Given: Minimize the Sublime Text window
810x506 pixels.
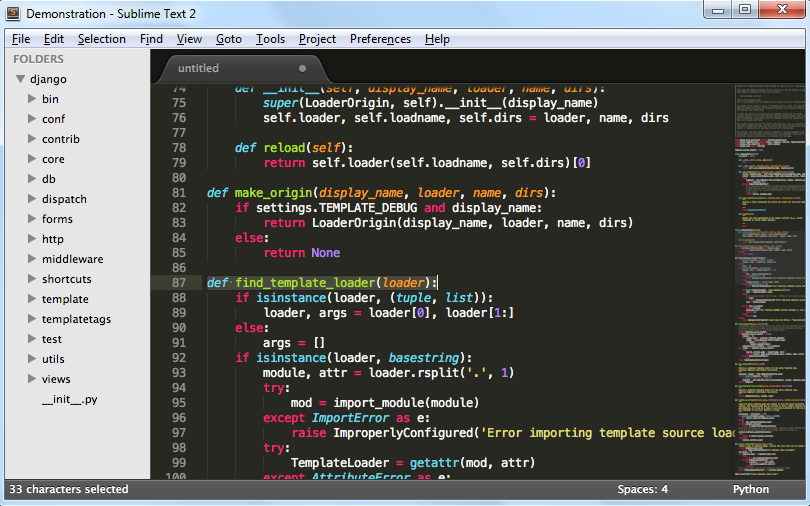Looking at the screenshot, I should 718,10.
